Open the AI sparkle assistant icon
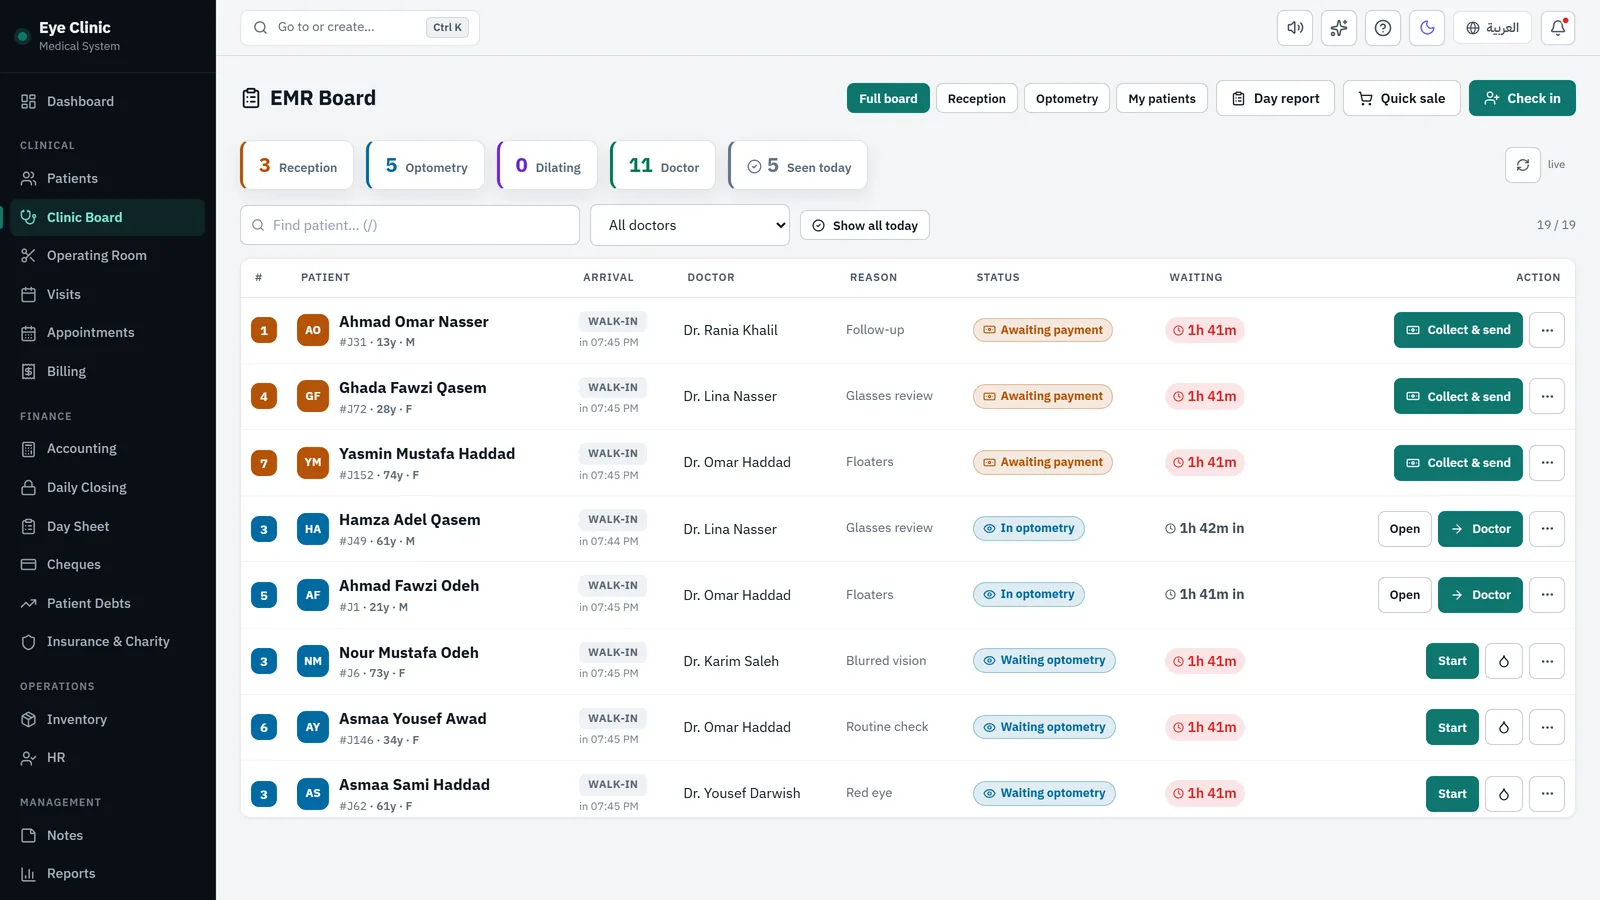Viewport: 1600px width, 900px height. pos(1339,28)
